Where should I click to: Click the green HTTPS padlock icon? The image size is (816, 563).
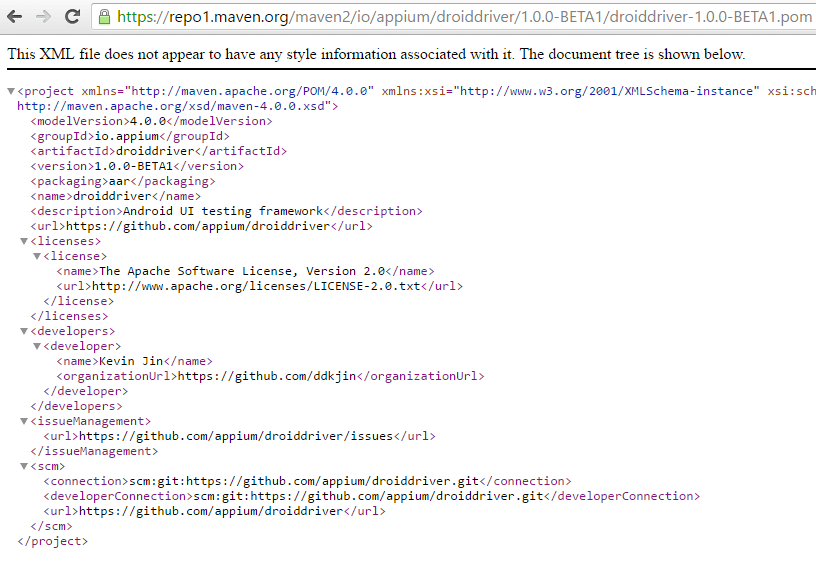point(104,17)
